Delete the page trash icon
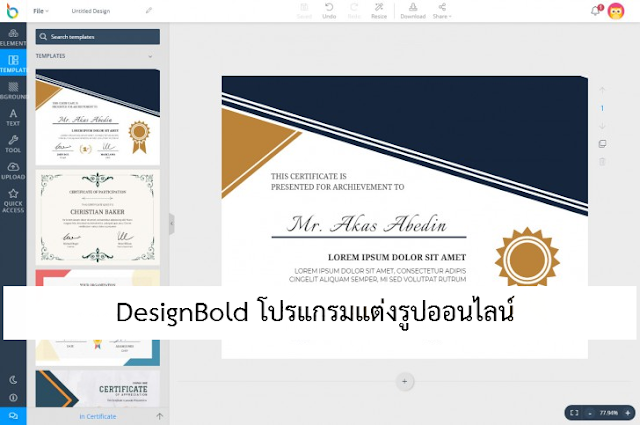This screenshot has height=425, width=640. pos(602,162)
